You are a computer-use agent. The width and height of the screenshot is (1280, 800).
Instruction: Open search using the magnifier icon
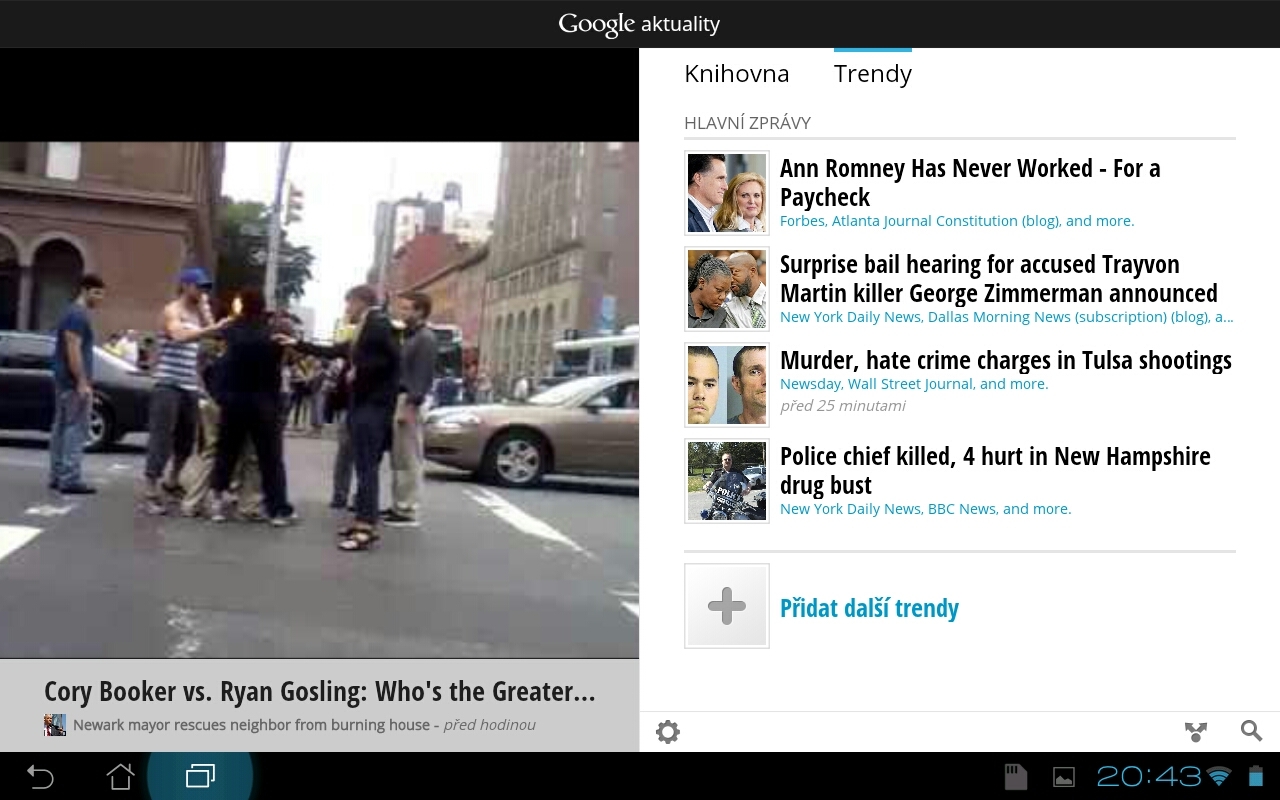click(x=1250, y=731)
